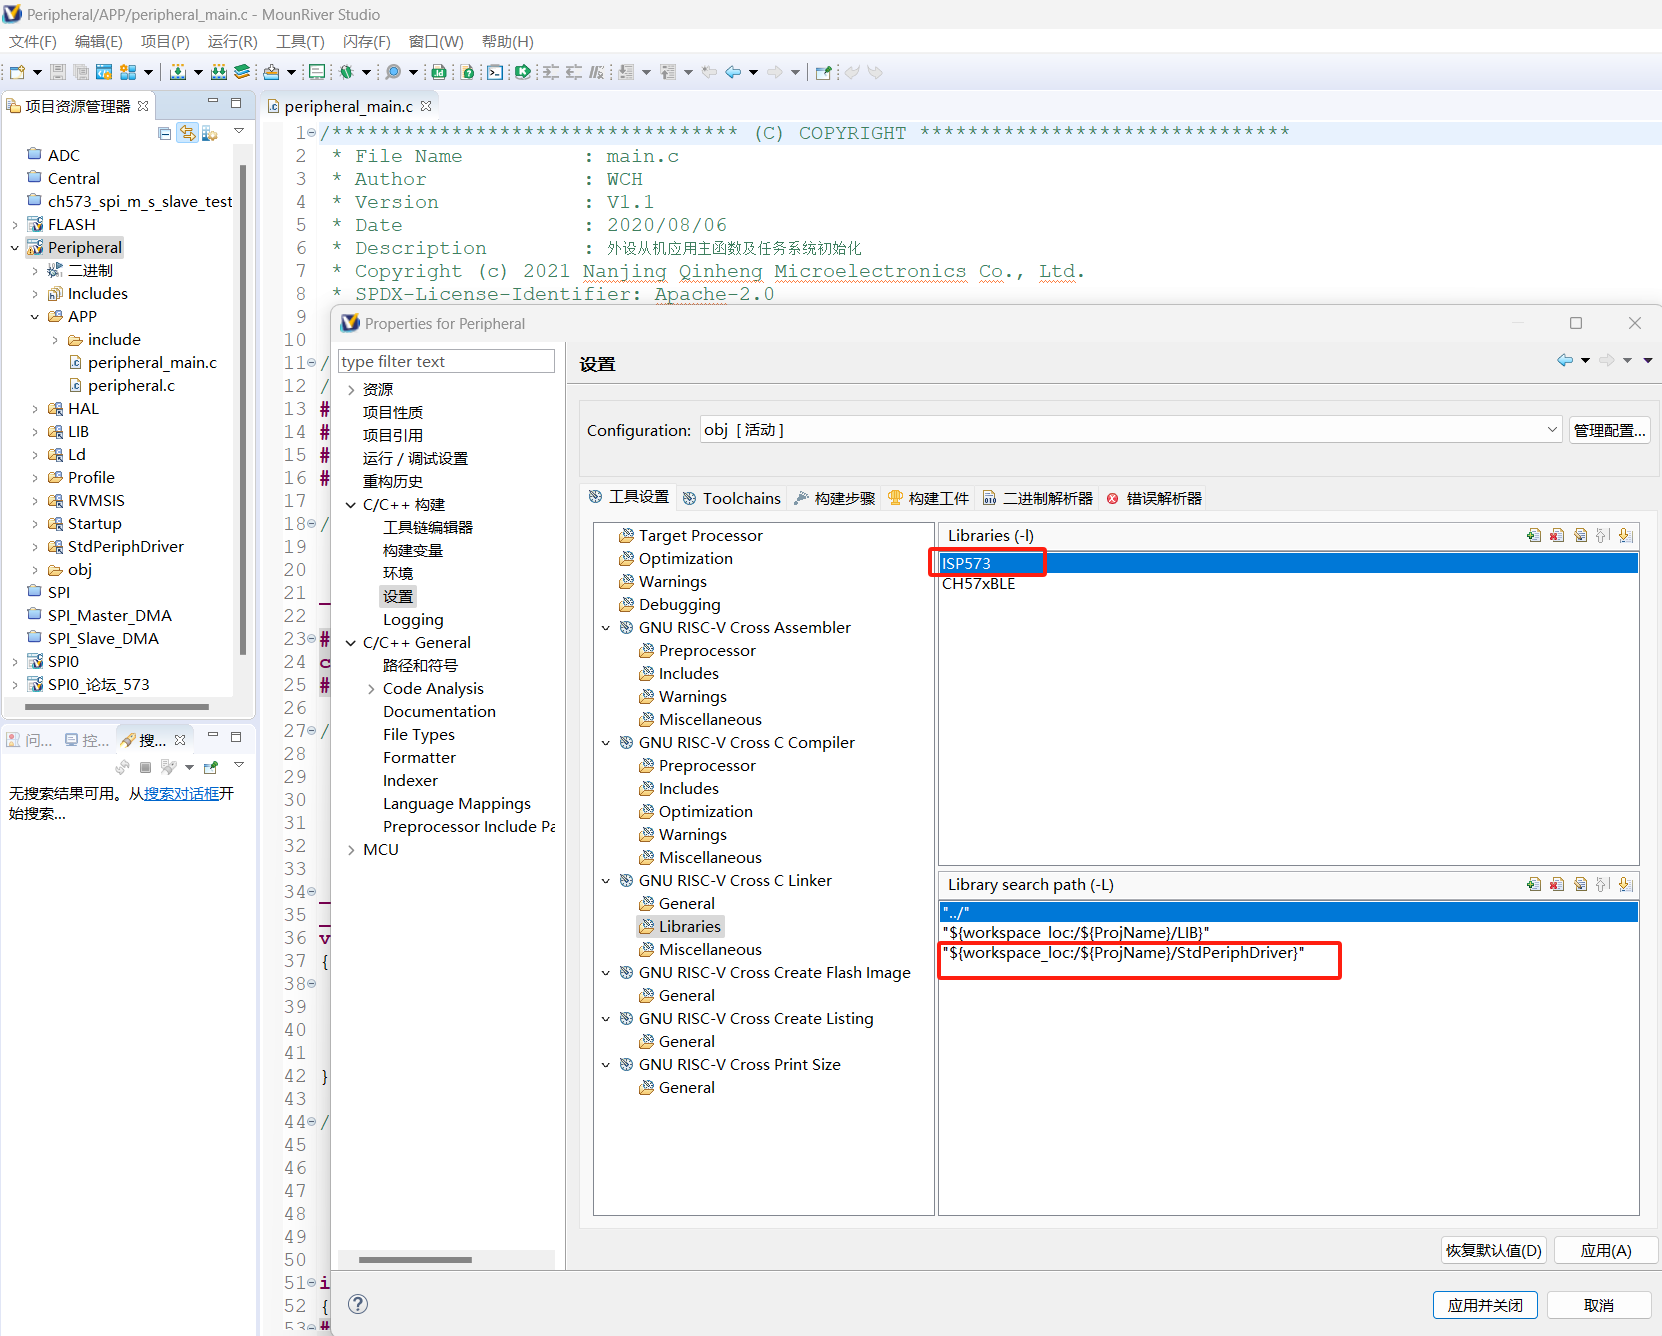Click the project explorer horizontal scrollbar
The width and height of the screenshot is (1662, 1336).
[x=117, y=707]
